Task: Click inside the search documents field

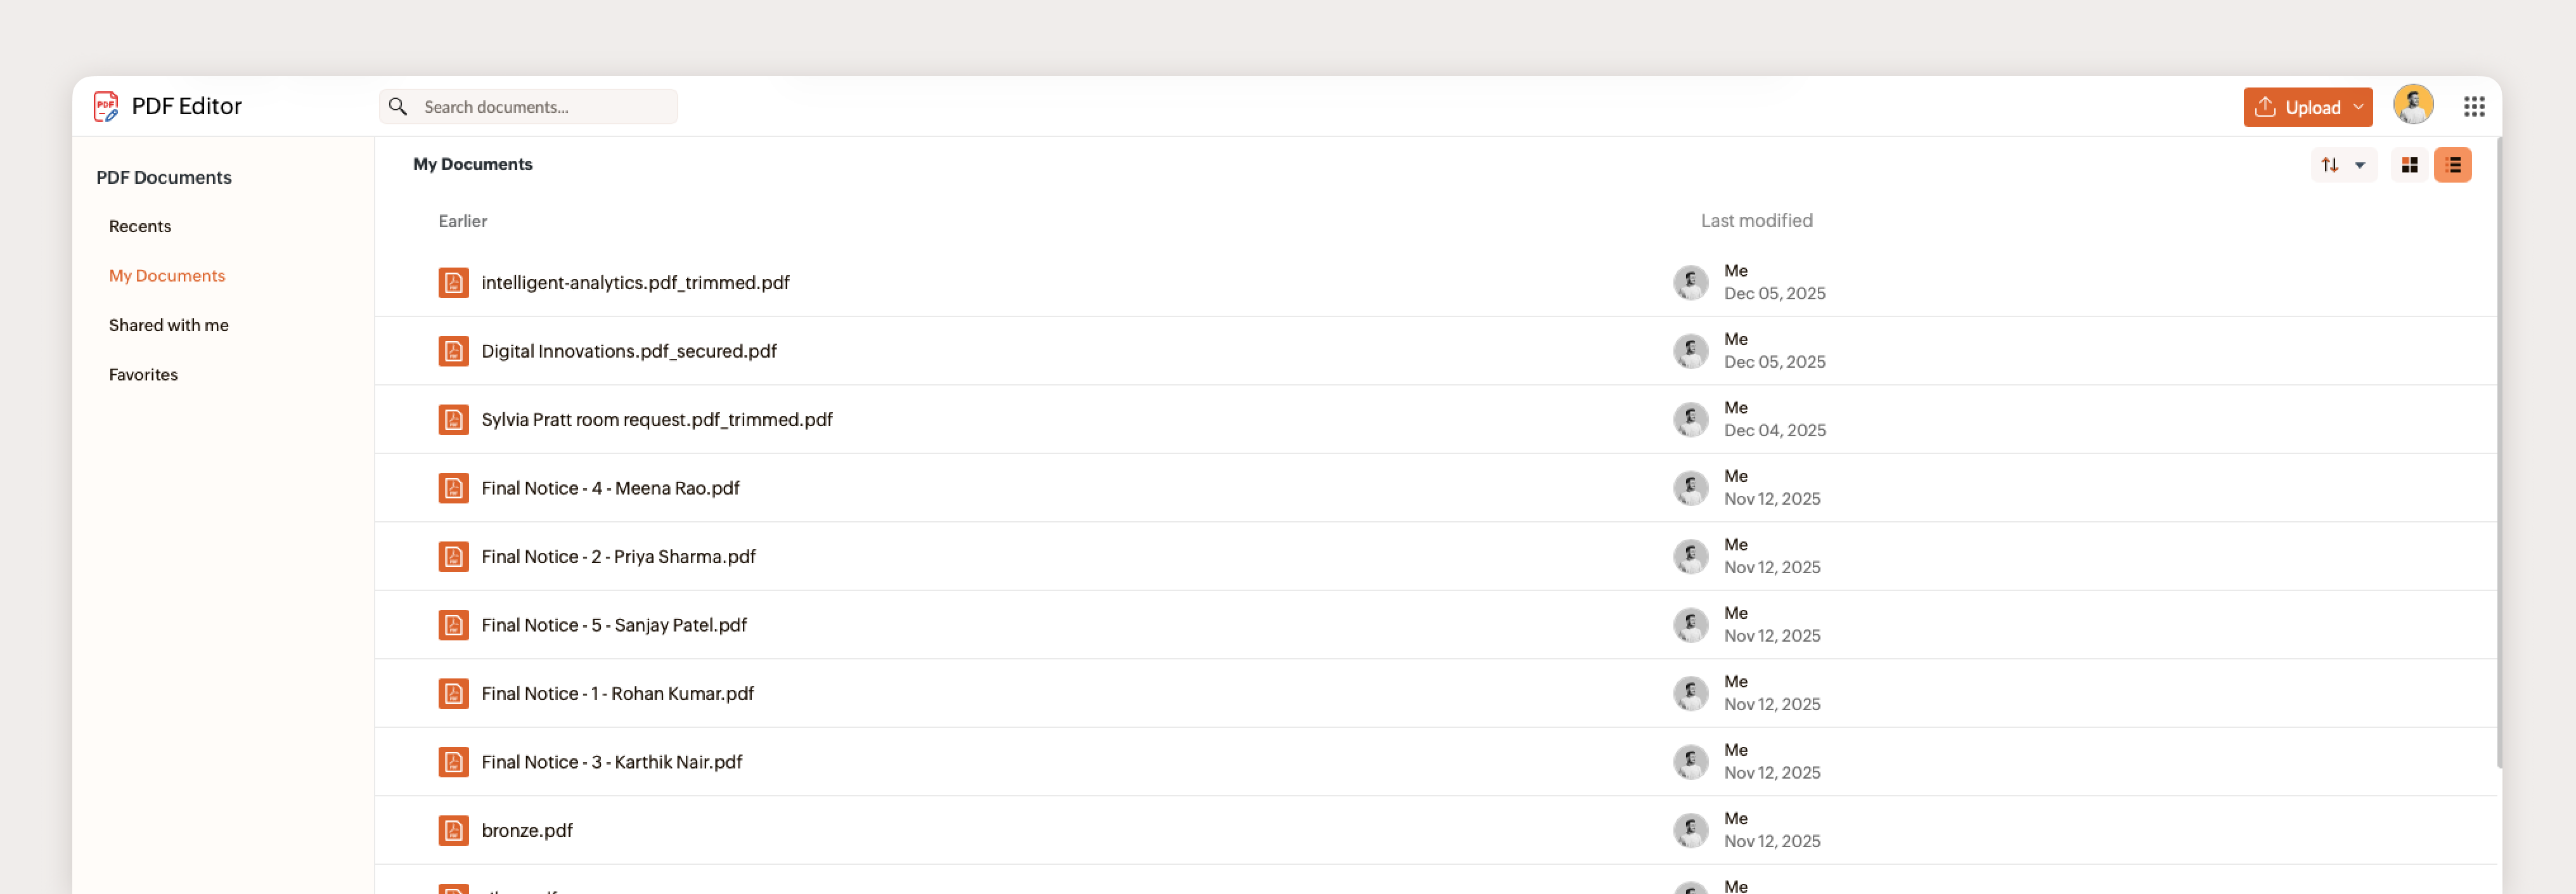Action: point(530,106)
